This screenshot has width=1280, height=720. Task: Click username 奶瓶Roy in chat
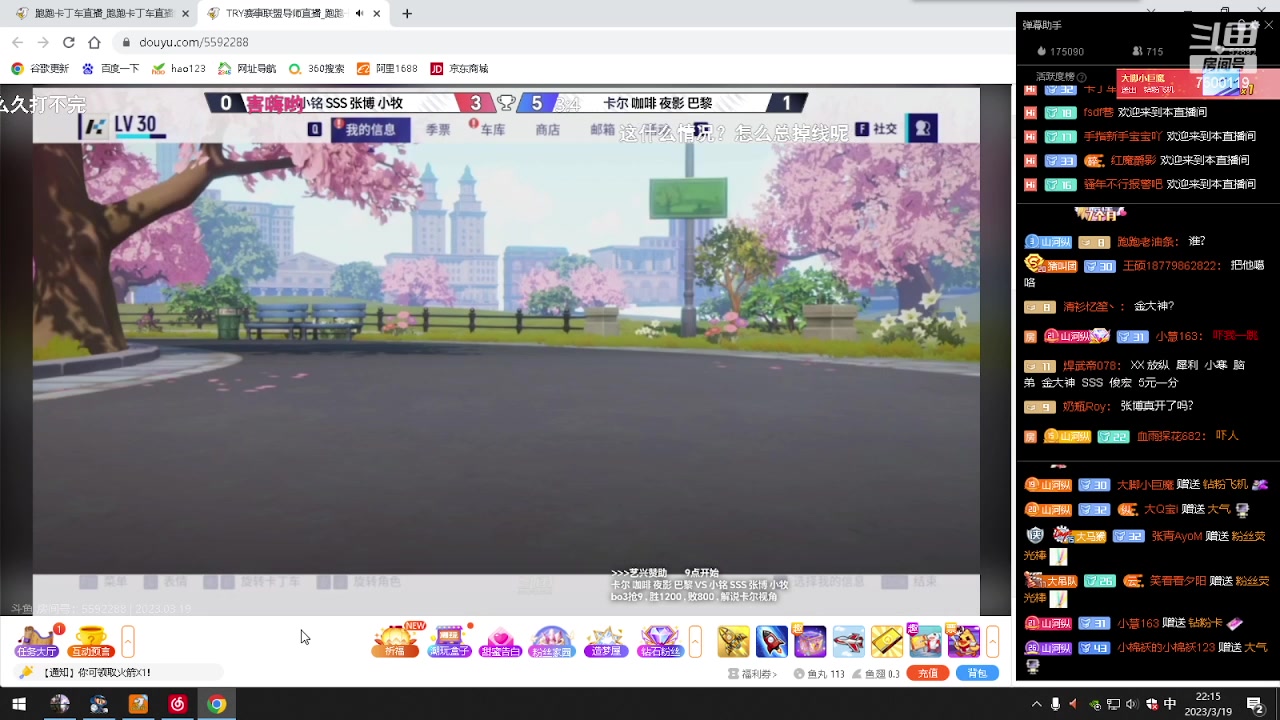(1086, 407)
